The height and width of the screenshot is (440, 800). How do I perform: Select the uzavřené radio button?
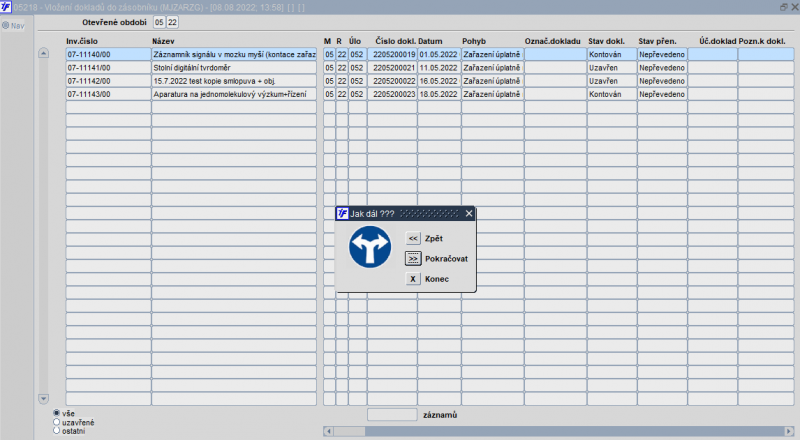tap(57, 422)
